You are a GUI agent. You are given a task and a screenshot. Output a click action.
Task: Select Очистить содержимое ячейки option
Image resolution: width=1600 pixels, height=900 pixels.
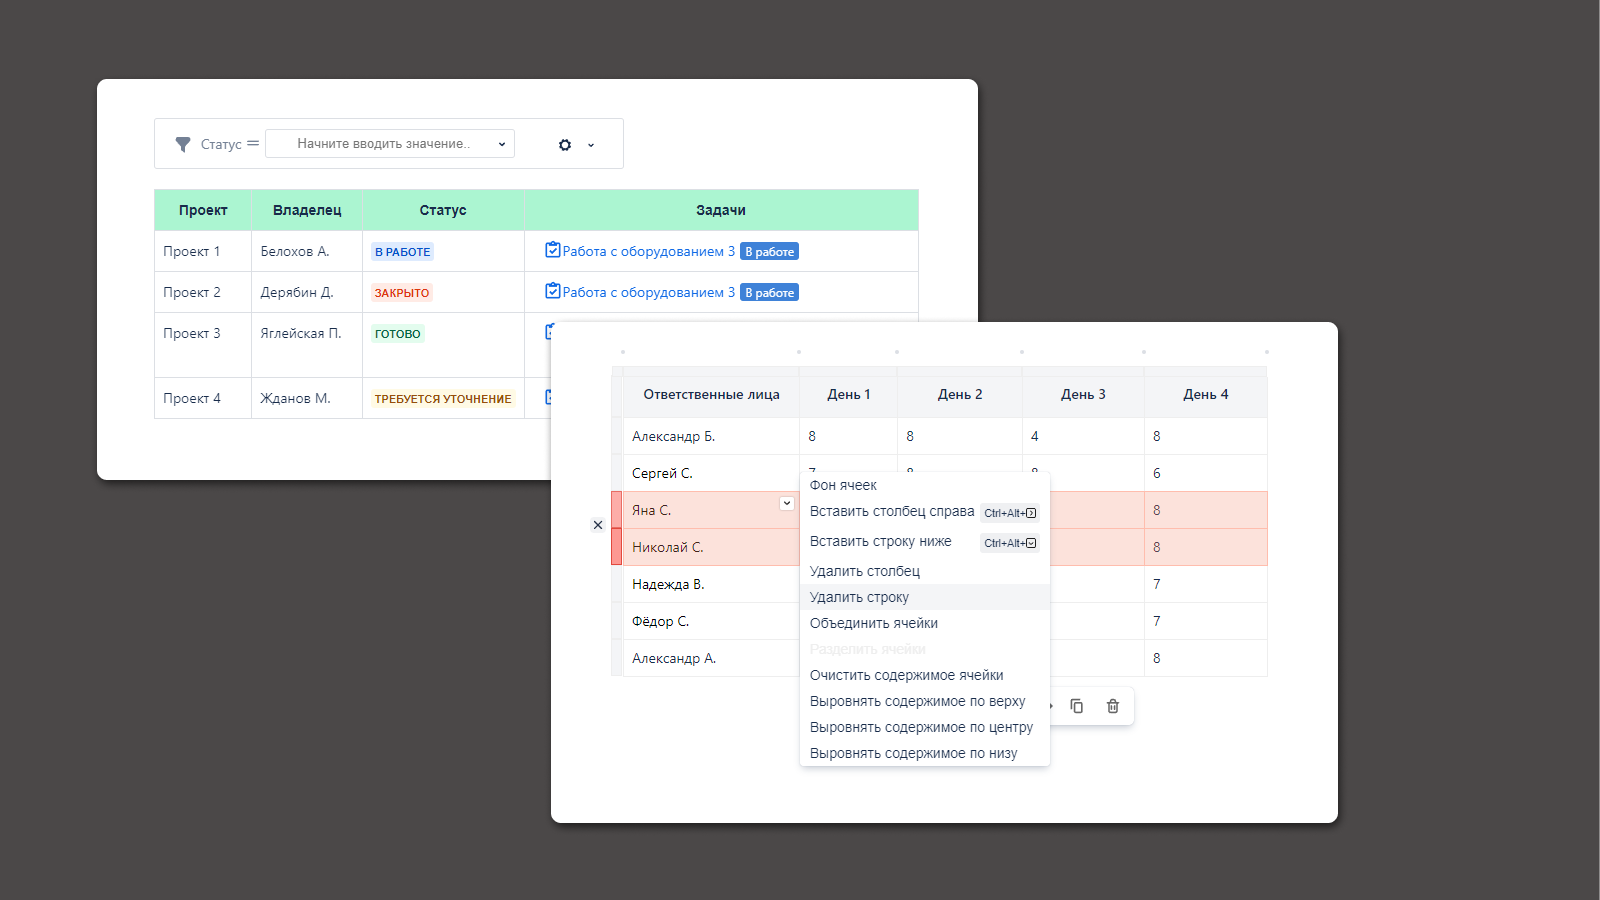(x=906, y=675)
